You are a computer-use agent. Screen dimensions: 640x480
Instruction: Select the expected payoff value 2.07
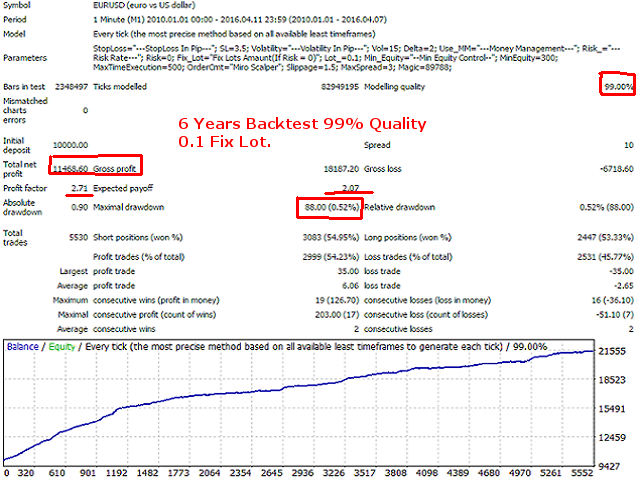pyautogui.click(x=351, y=188)
